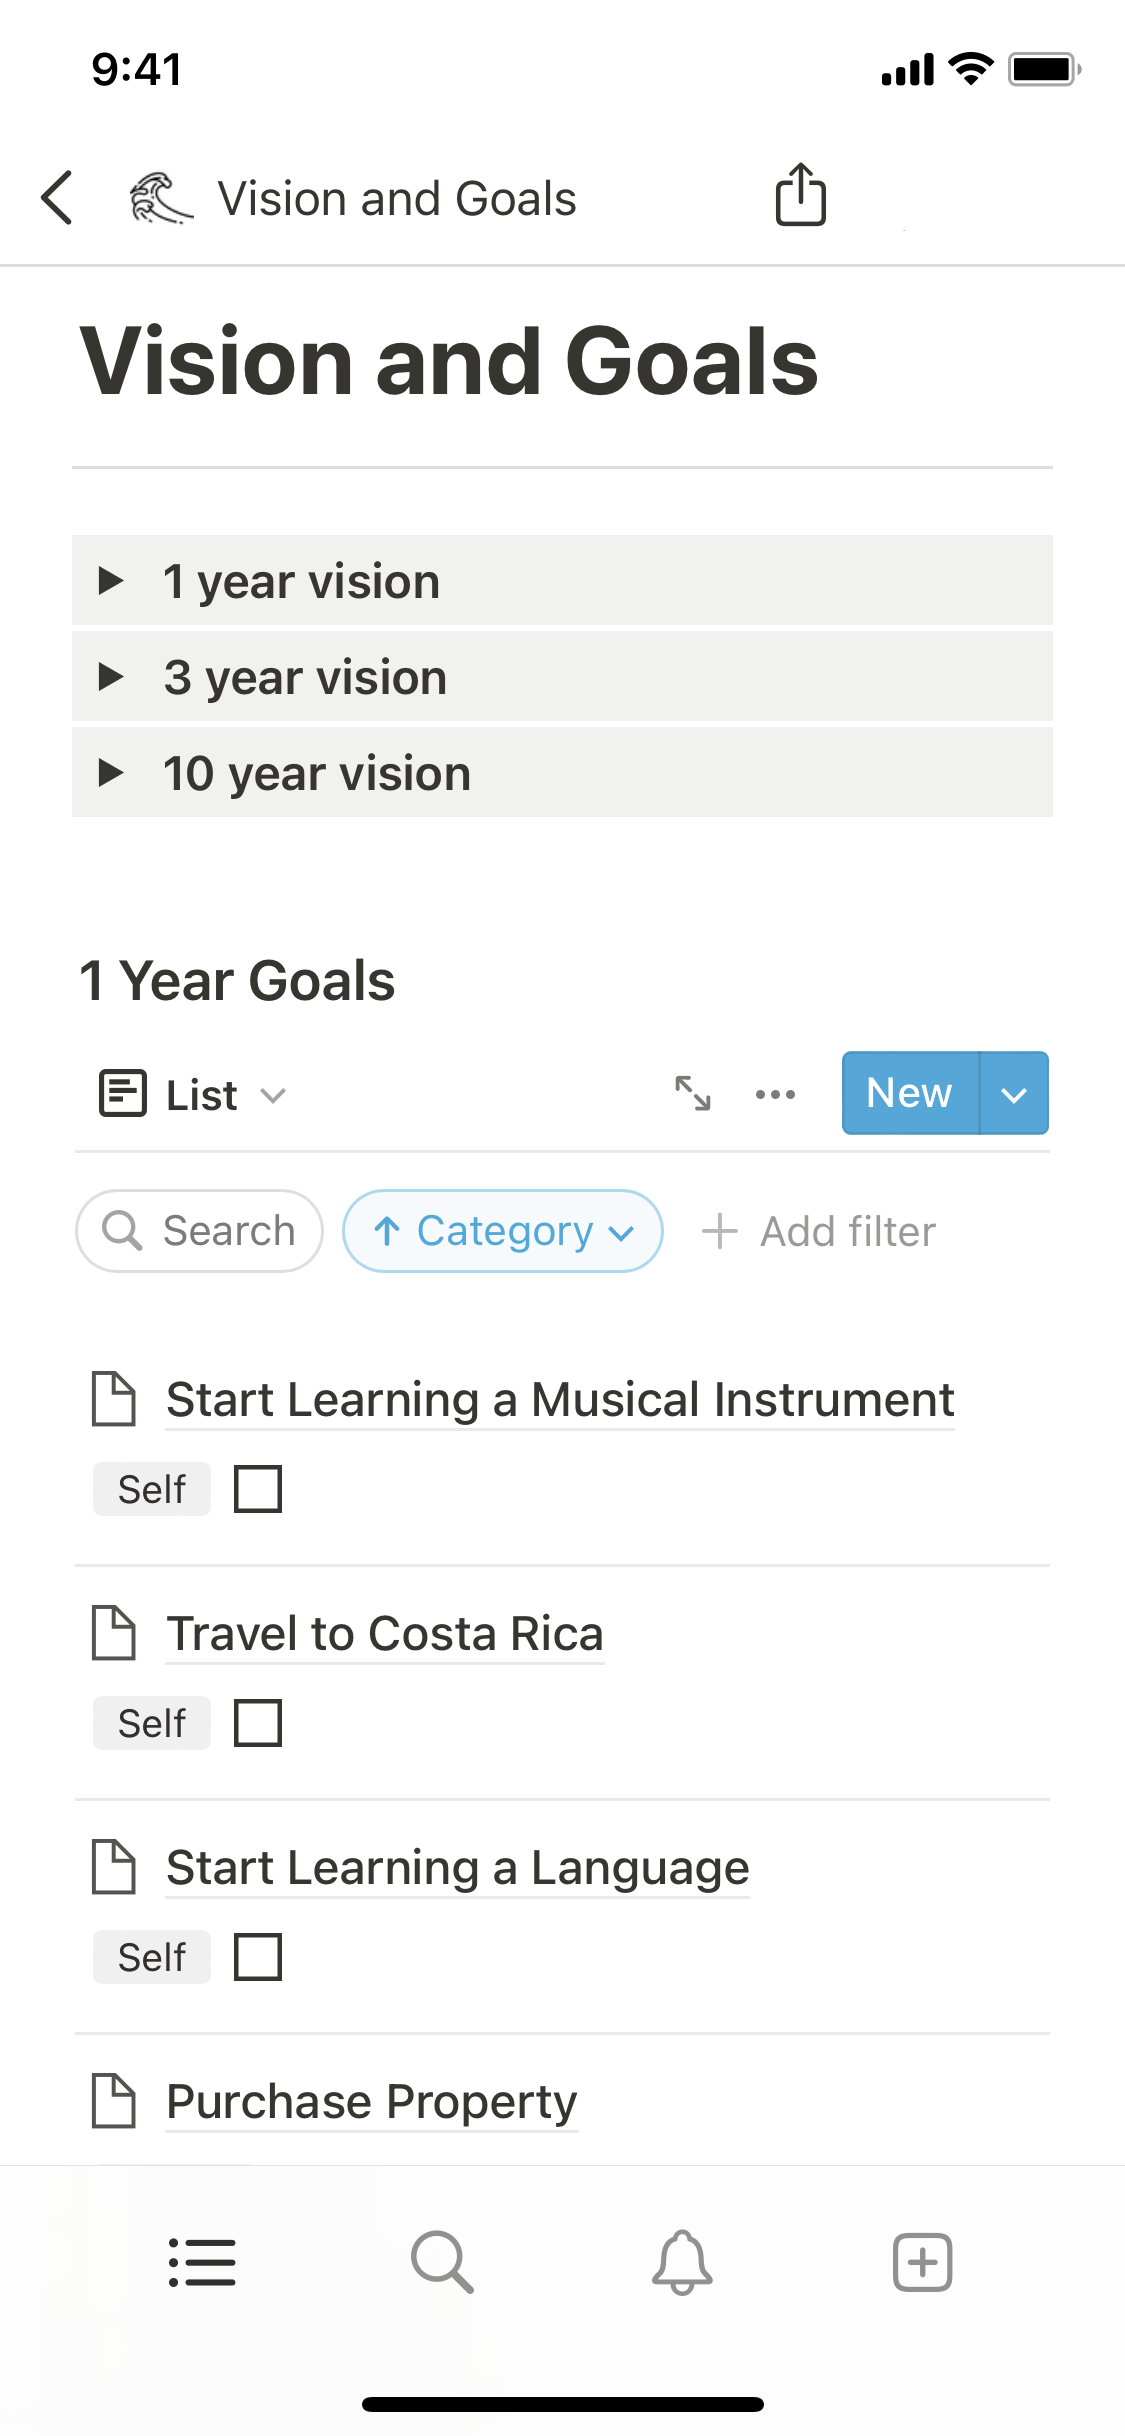Tap the expand full-screen arrows icon
The width and height of the screenshot is (1125, 2436).
click(x=693, y=1093)
